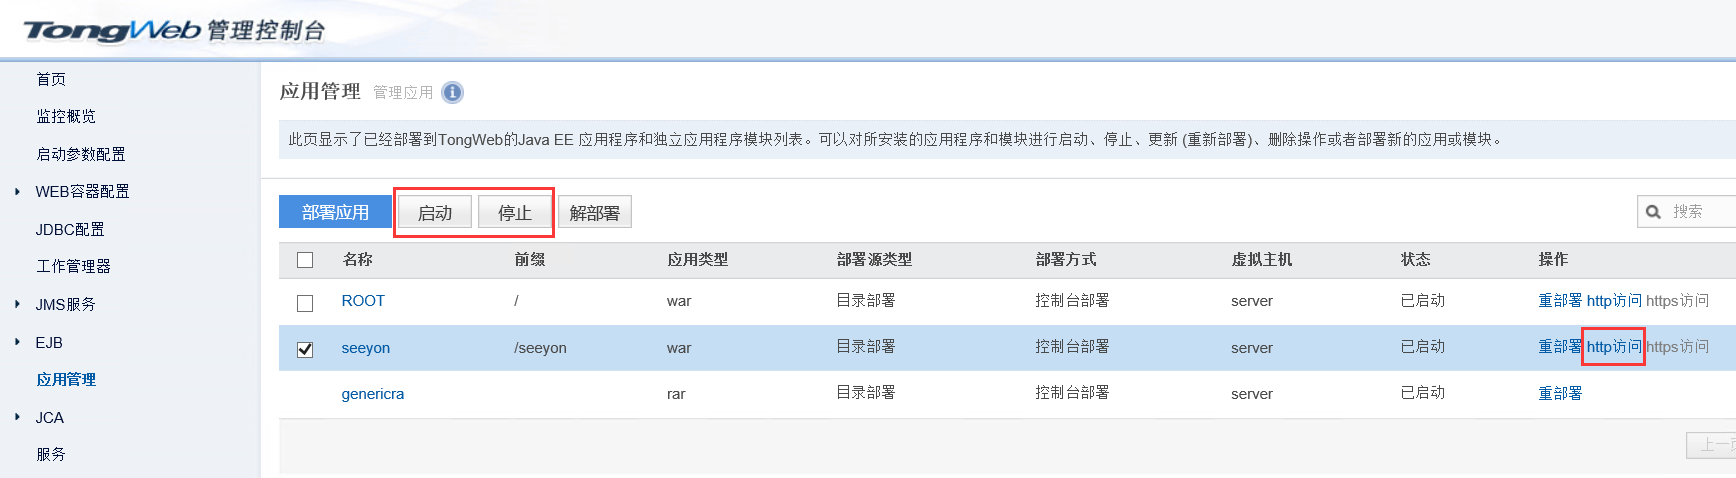The width and height of the screenshot is (1736, 478).
Task: Open 监控概览 in the sidebar
Action: 66,116
